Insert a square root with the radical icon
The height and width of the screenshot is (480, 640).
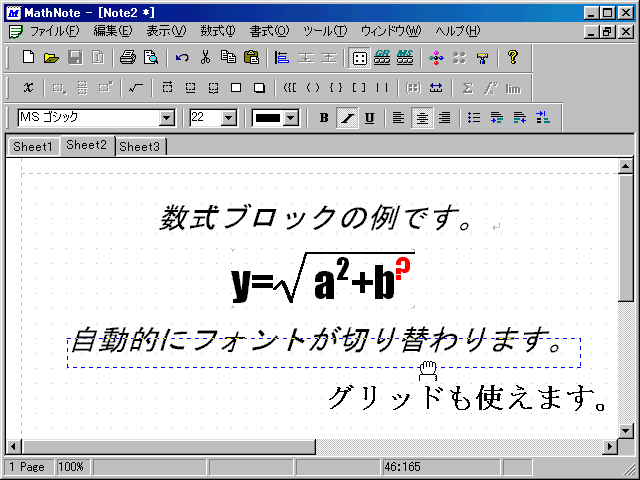pyautogui.click(x=136, y=88)
